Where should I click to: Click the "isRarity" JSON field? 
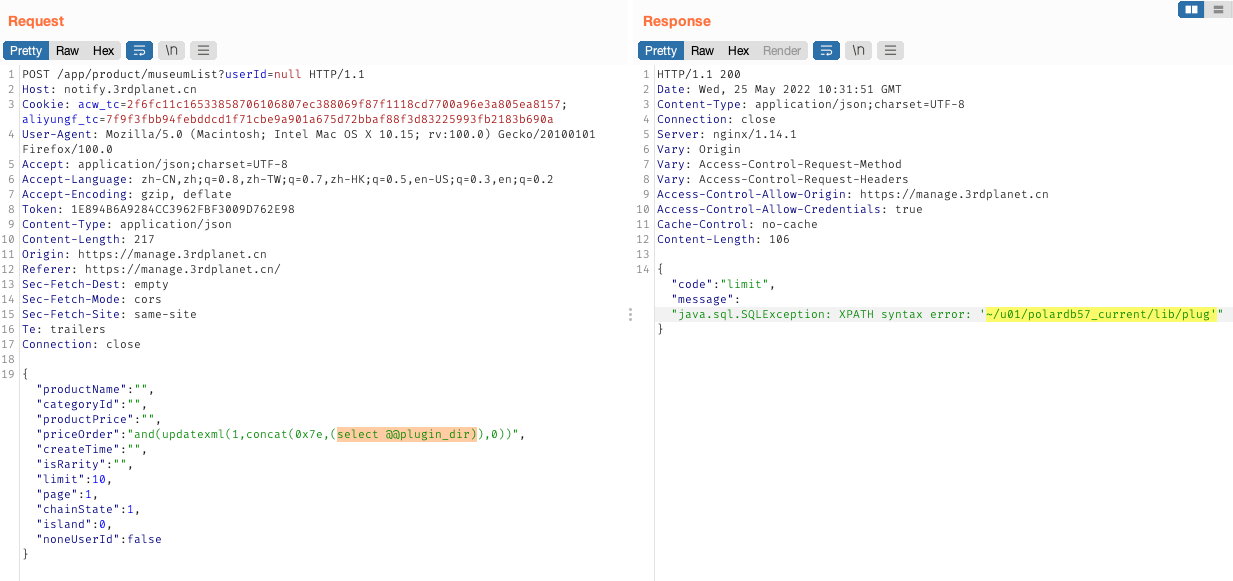pyautogui.click(x=85, y=465)
